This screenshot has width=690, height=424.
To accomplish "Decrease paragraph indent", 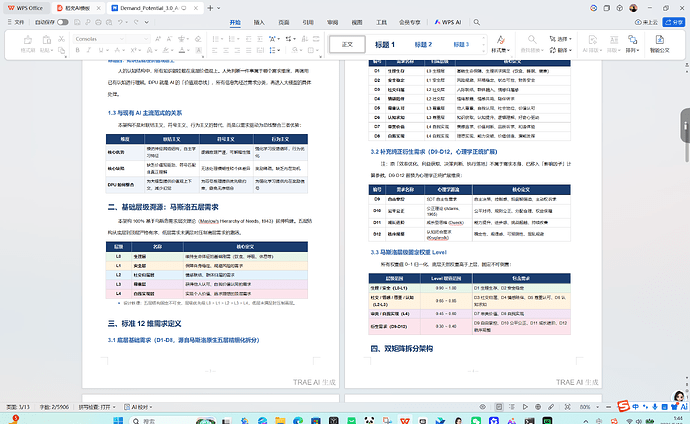I will pos(249,39).
